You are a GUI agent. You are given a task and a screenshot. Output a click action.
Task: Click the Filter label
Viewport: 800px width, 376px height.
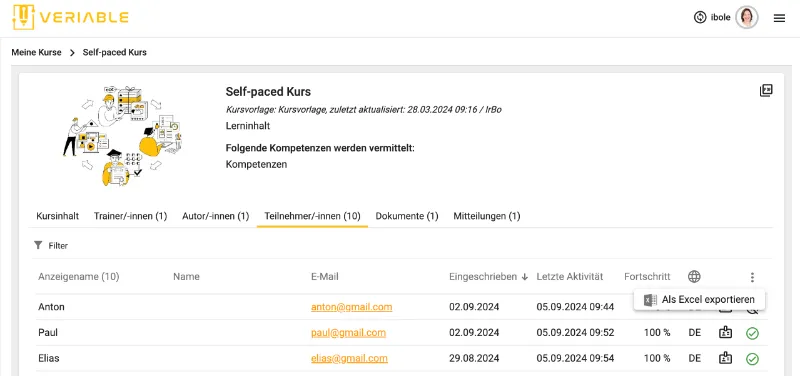(58, 246)
